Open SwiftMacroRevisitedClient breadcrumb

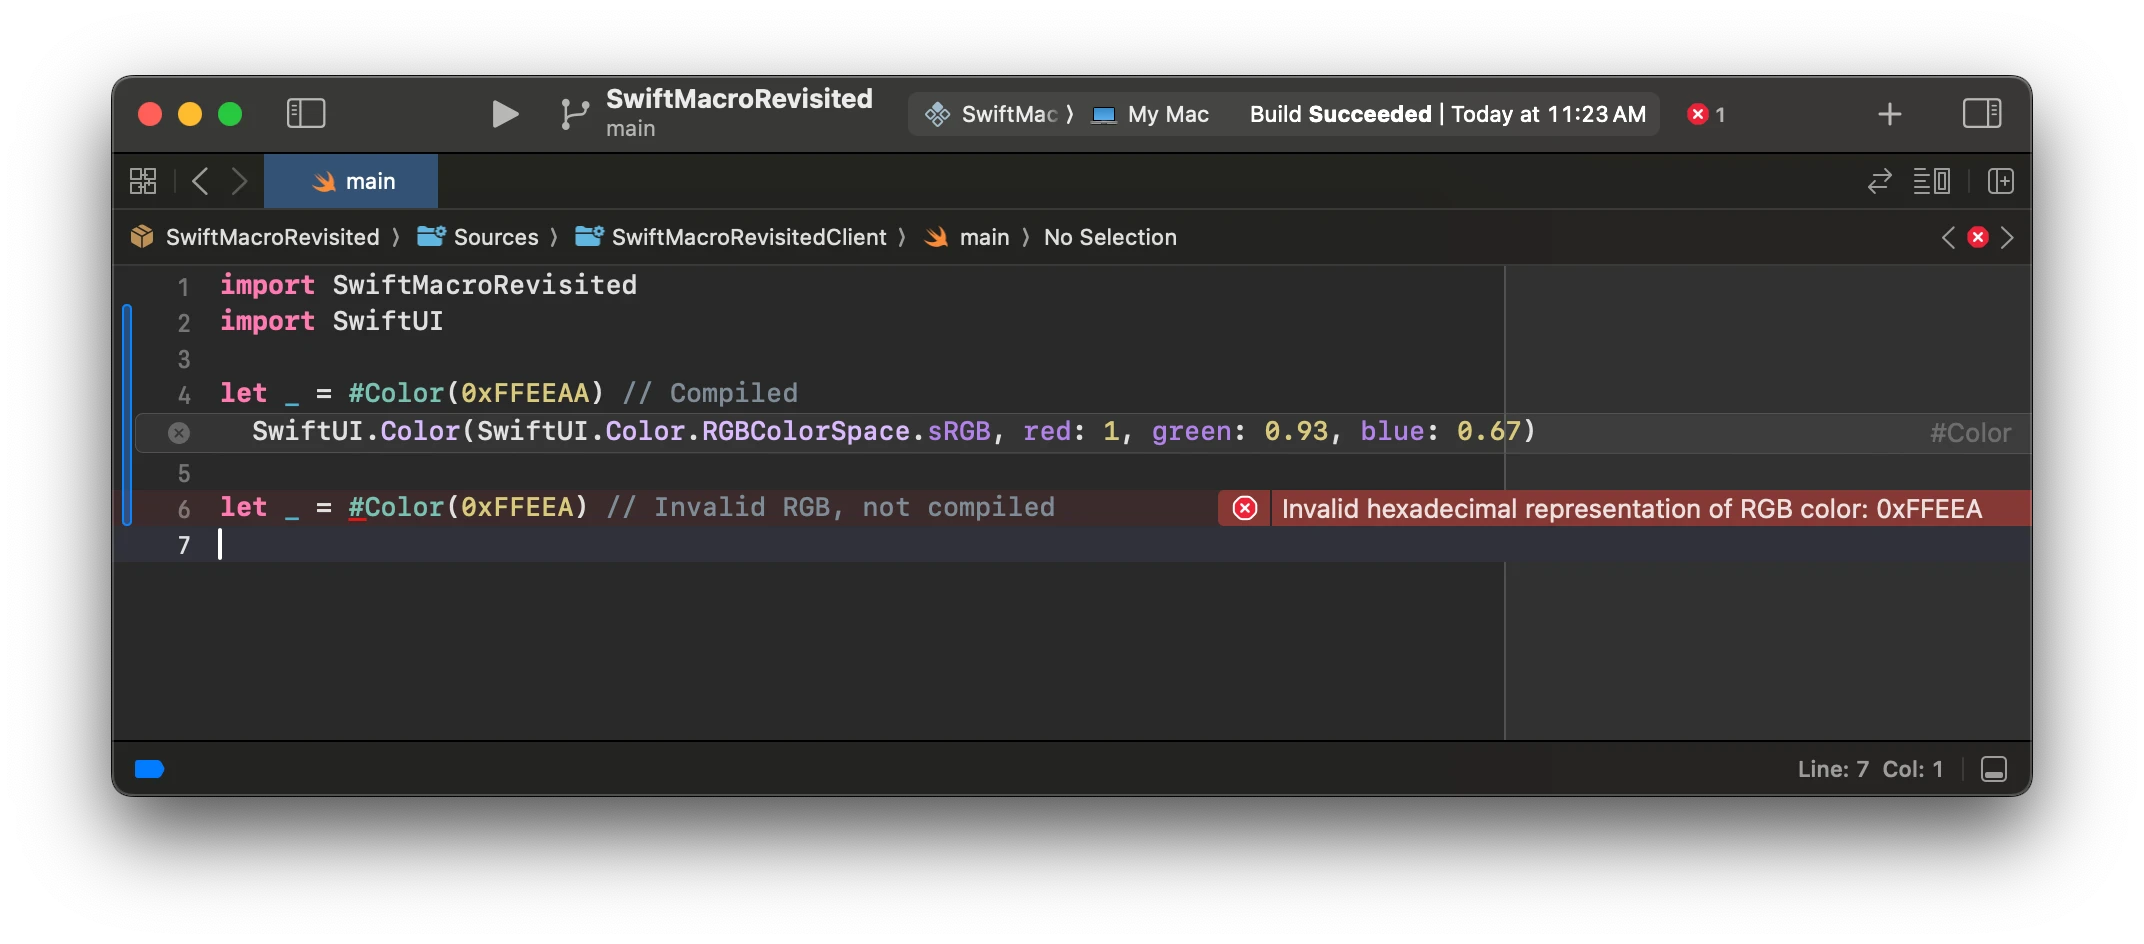(731, 237)
